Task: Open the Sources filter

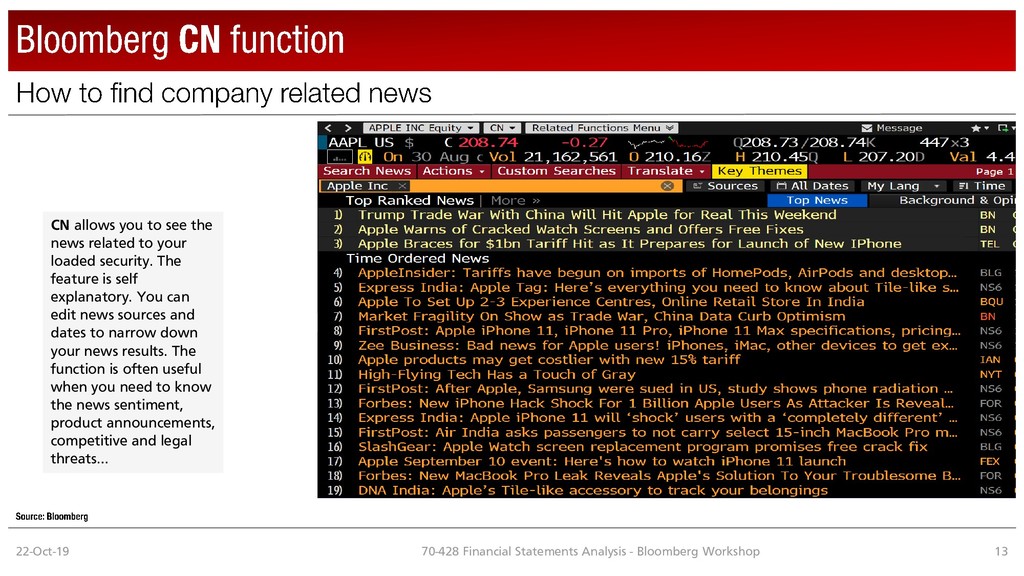Action: pyautogui.click(x=725, y=186)
